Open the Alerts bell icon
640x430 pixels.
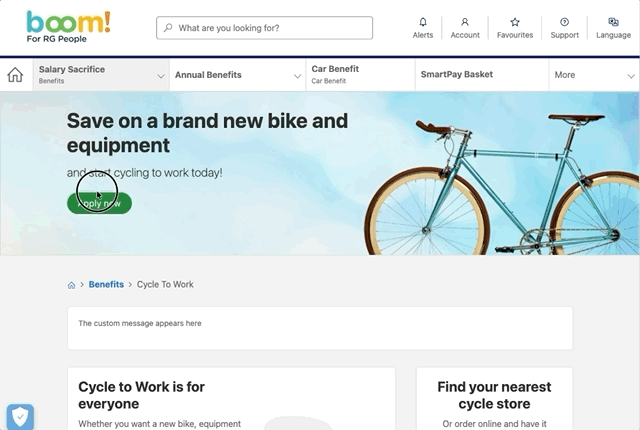423,22
